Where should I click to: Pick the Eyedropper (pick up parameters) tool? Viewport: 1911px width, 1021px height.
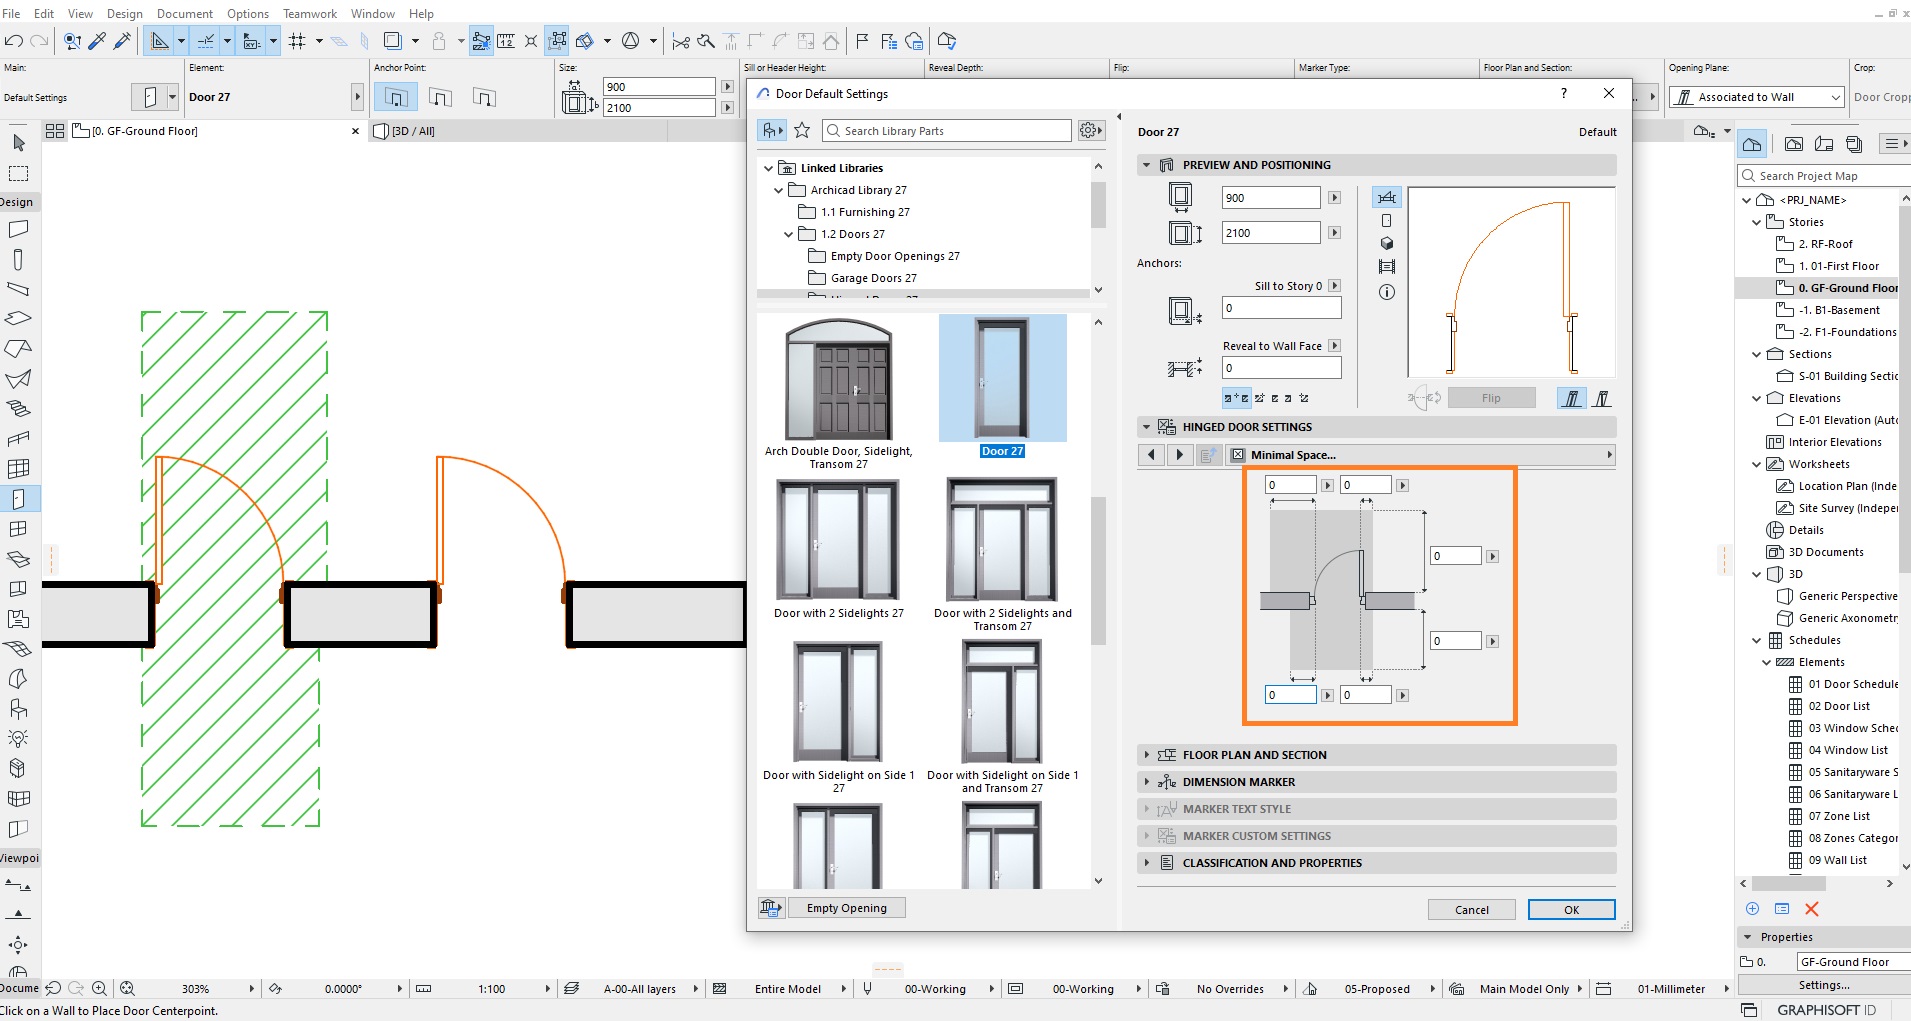point(97,41)
